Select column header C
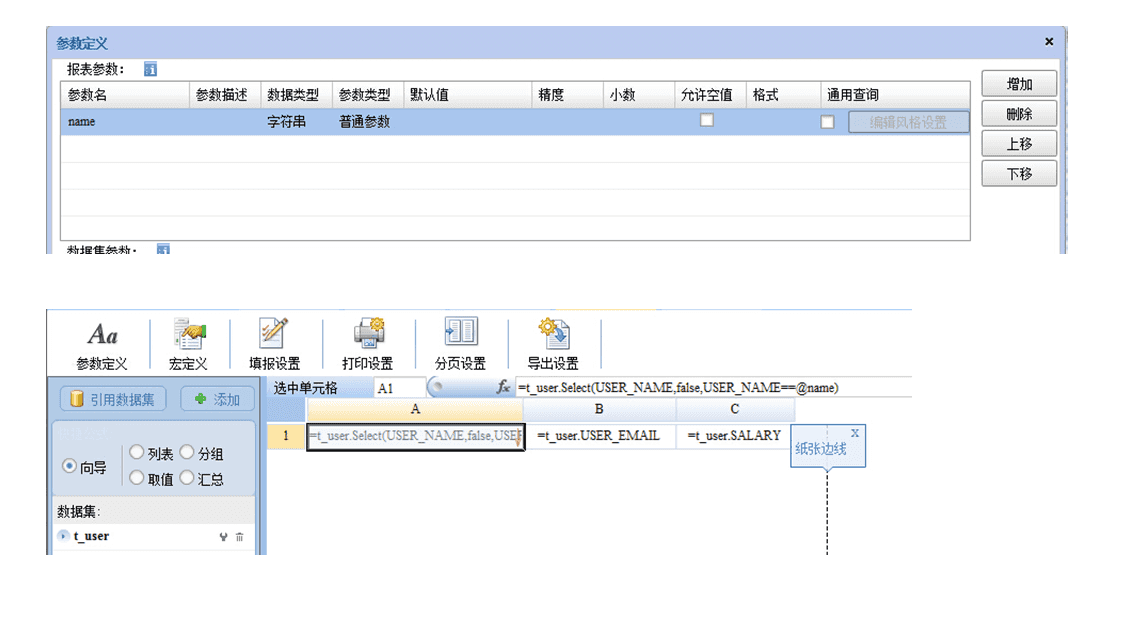The width and height of the screenshot is (1134, 640). (x=734, y=409)
